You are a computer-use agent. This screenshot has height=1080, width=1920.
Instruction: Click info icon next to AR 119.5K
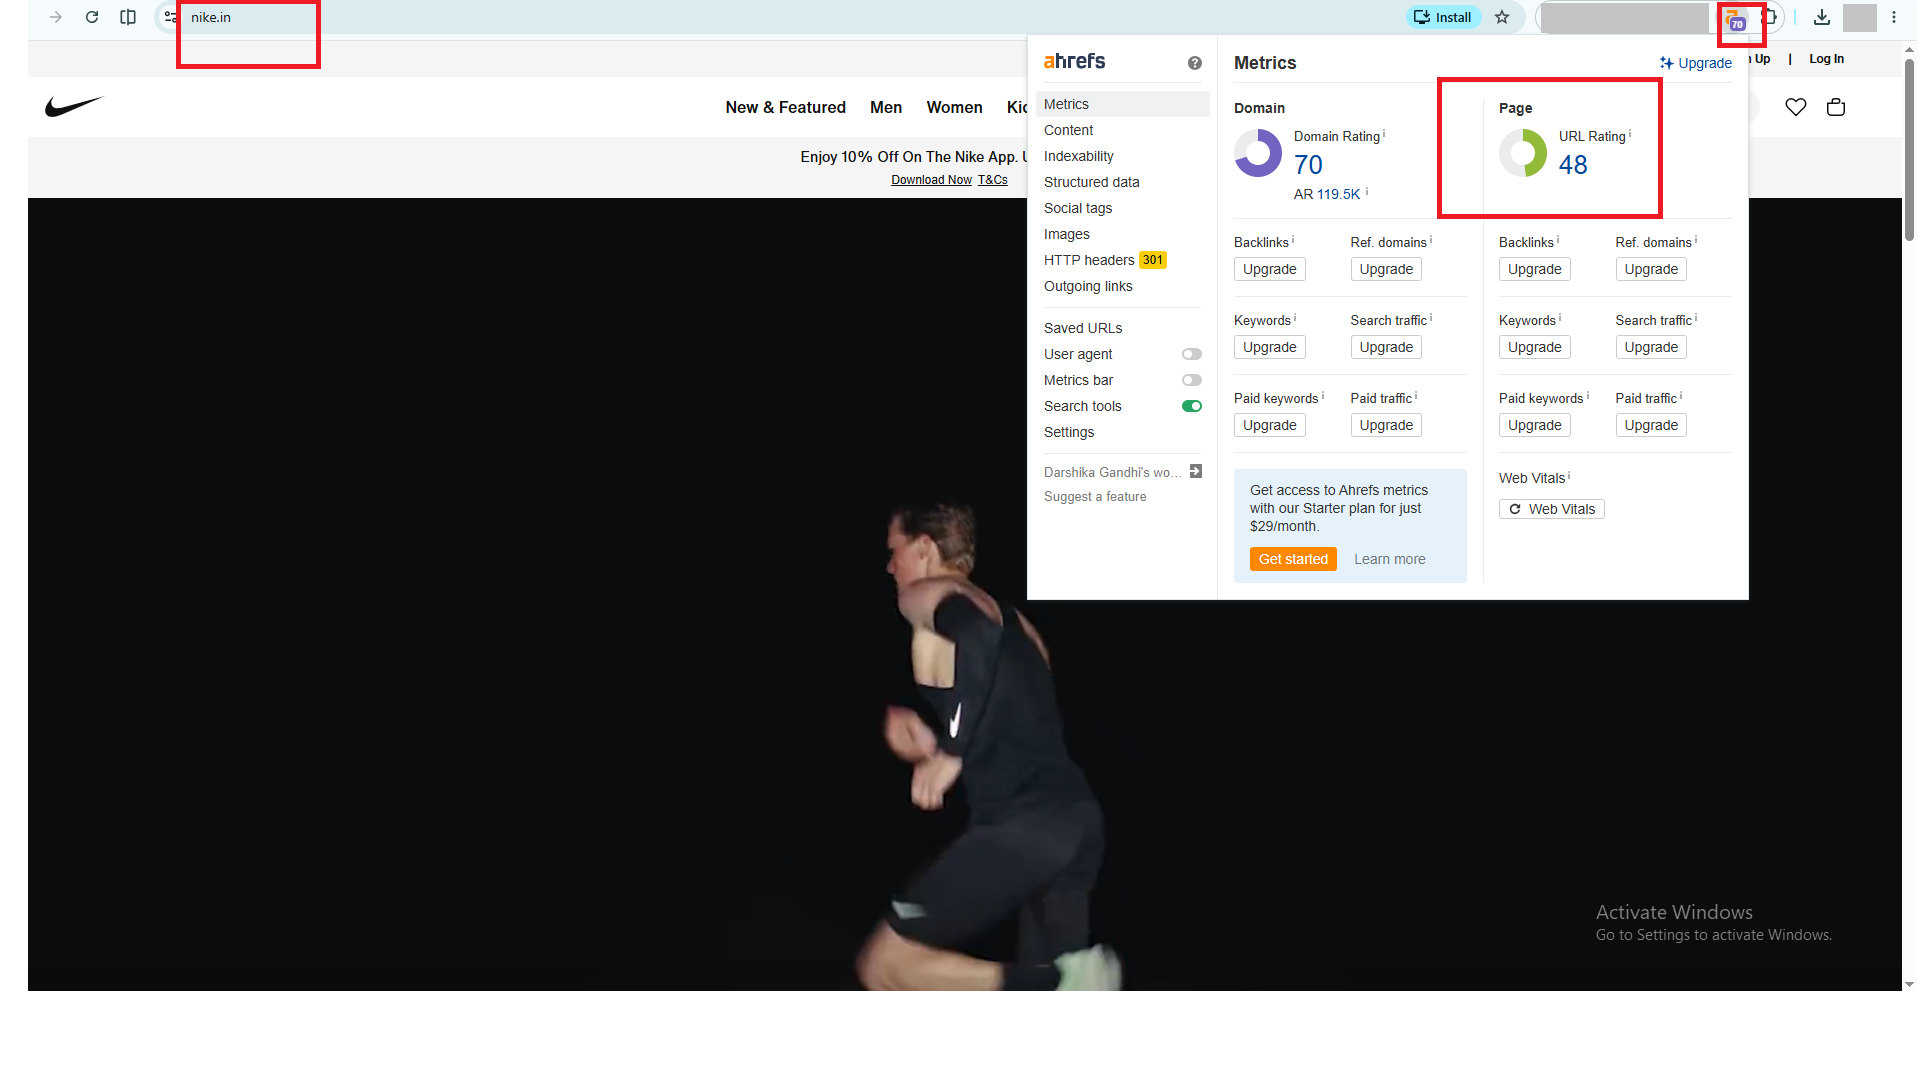[1367, 191]
